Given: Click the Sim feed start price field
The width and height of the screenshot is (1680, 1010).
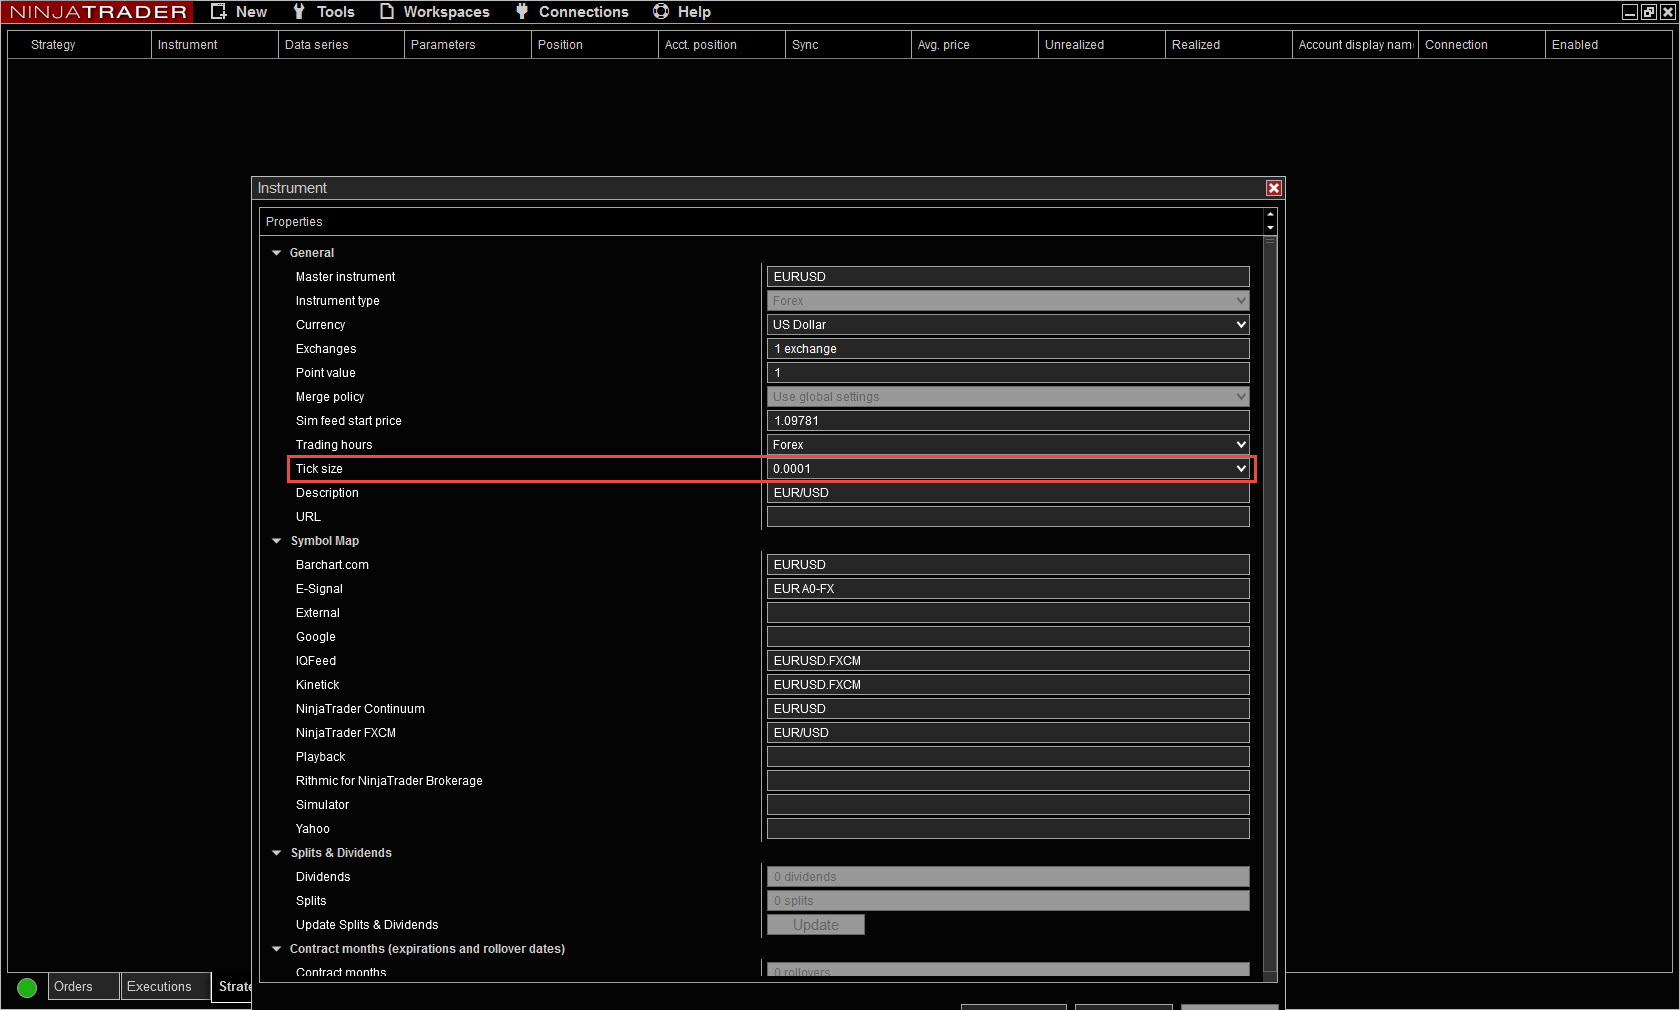Looking at the screenshot, I should click(x=1007, y=421).
